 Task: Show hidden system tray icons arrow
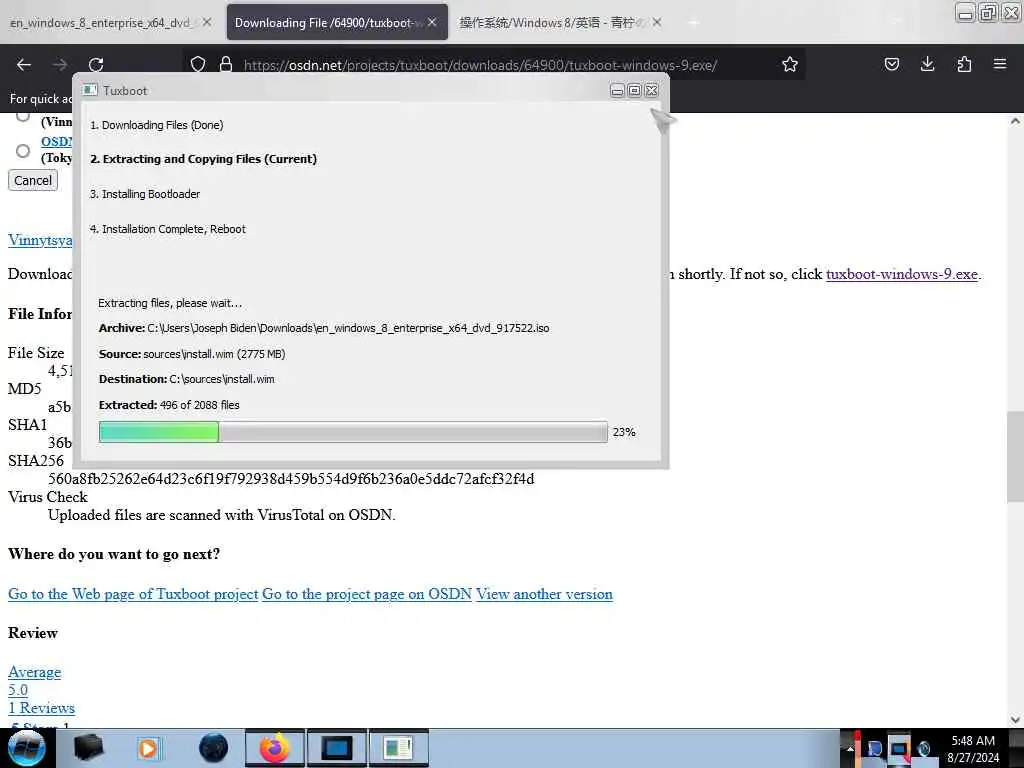point(850,748)
